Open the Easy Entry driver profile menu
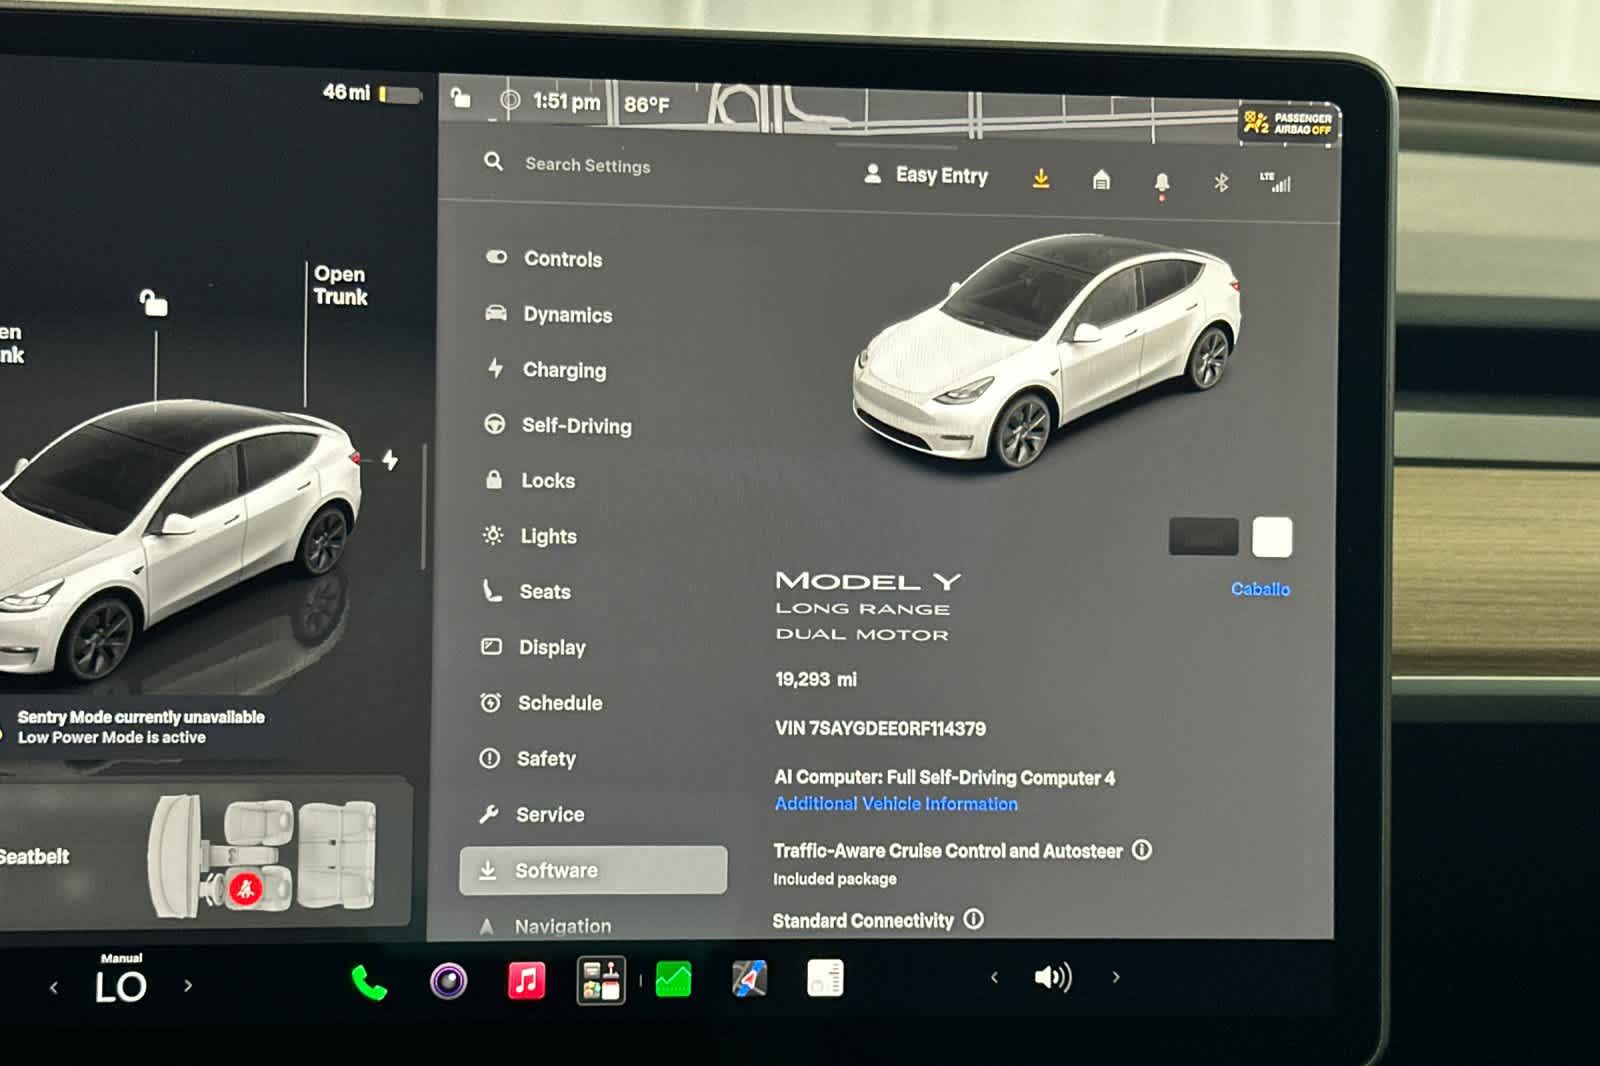1600x1066 pixels. tap(926, 175)
